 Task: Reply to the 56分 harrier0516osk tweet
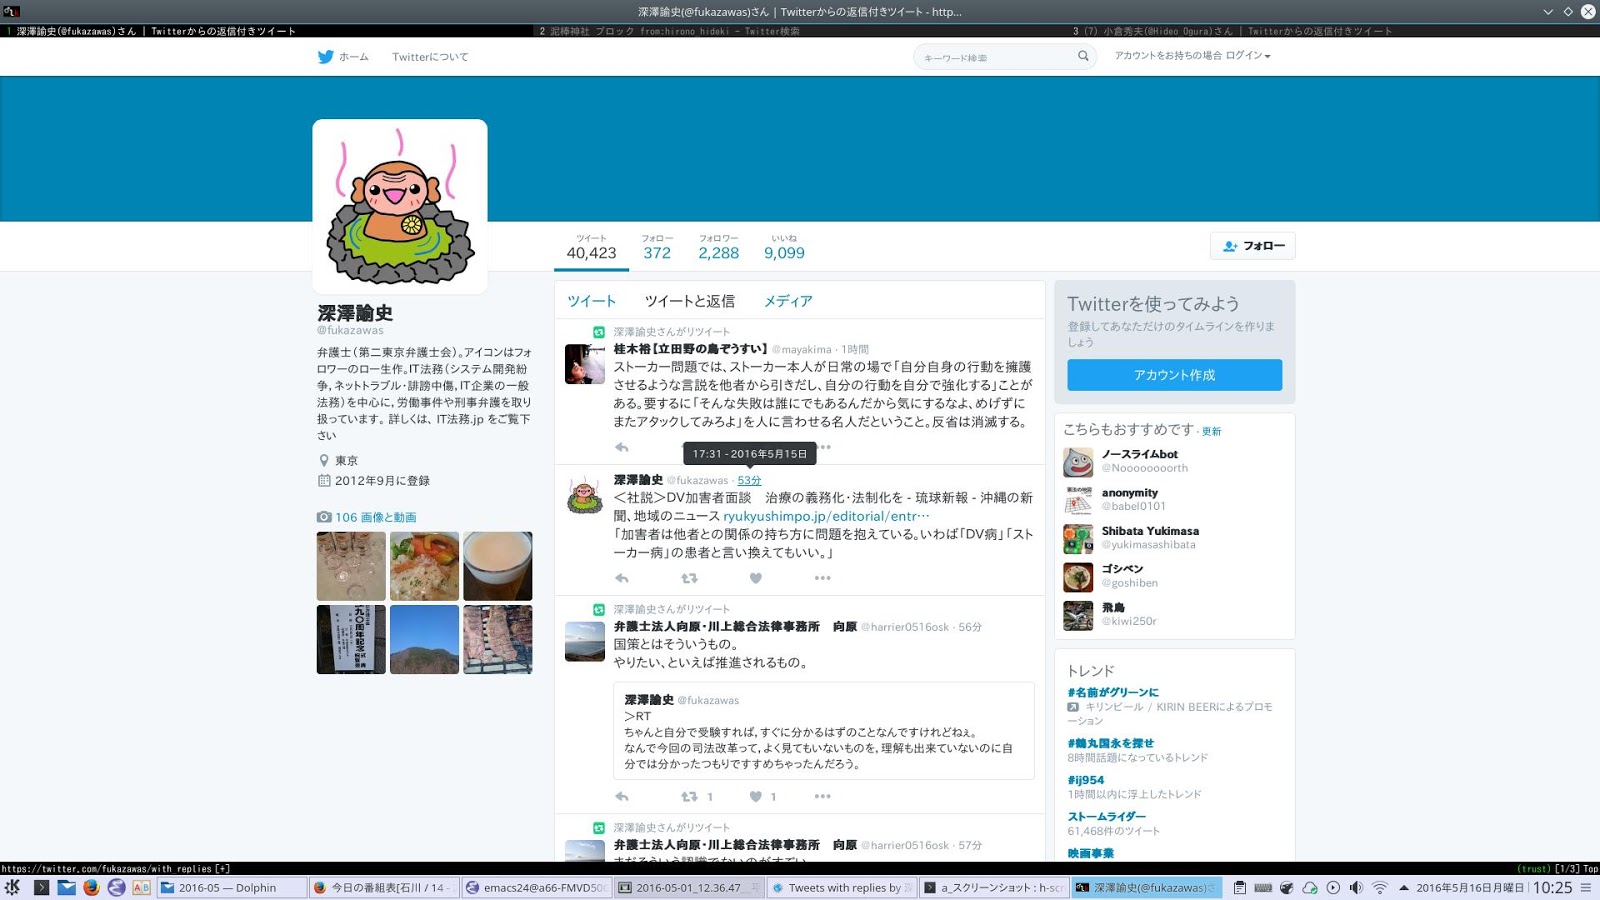tap(622, 797)
